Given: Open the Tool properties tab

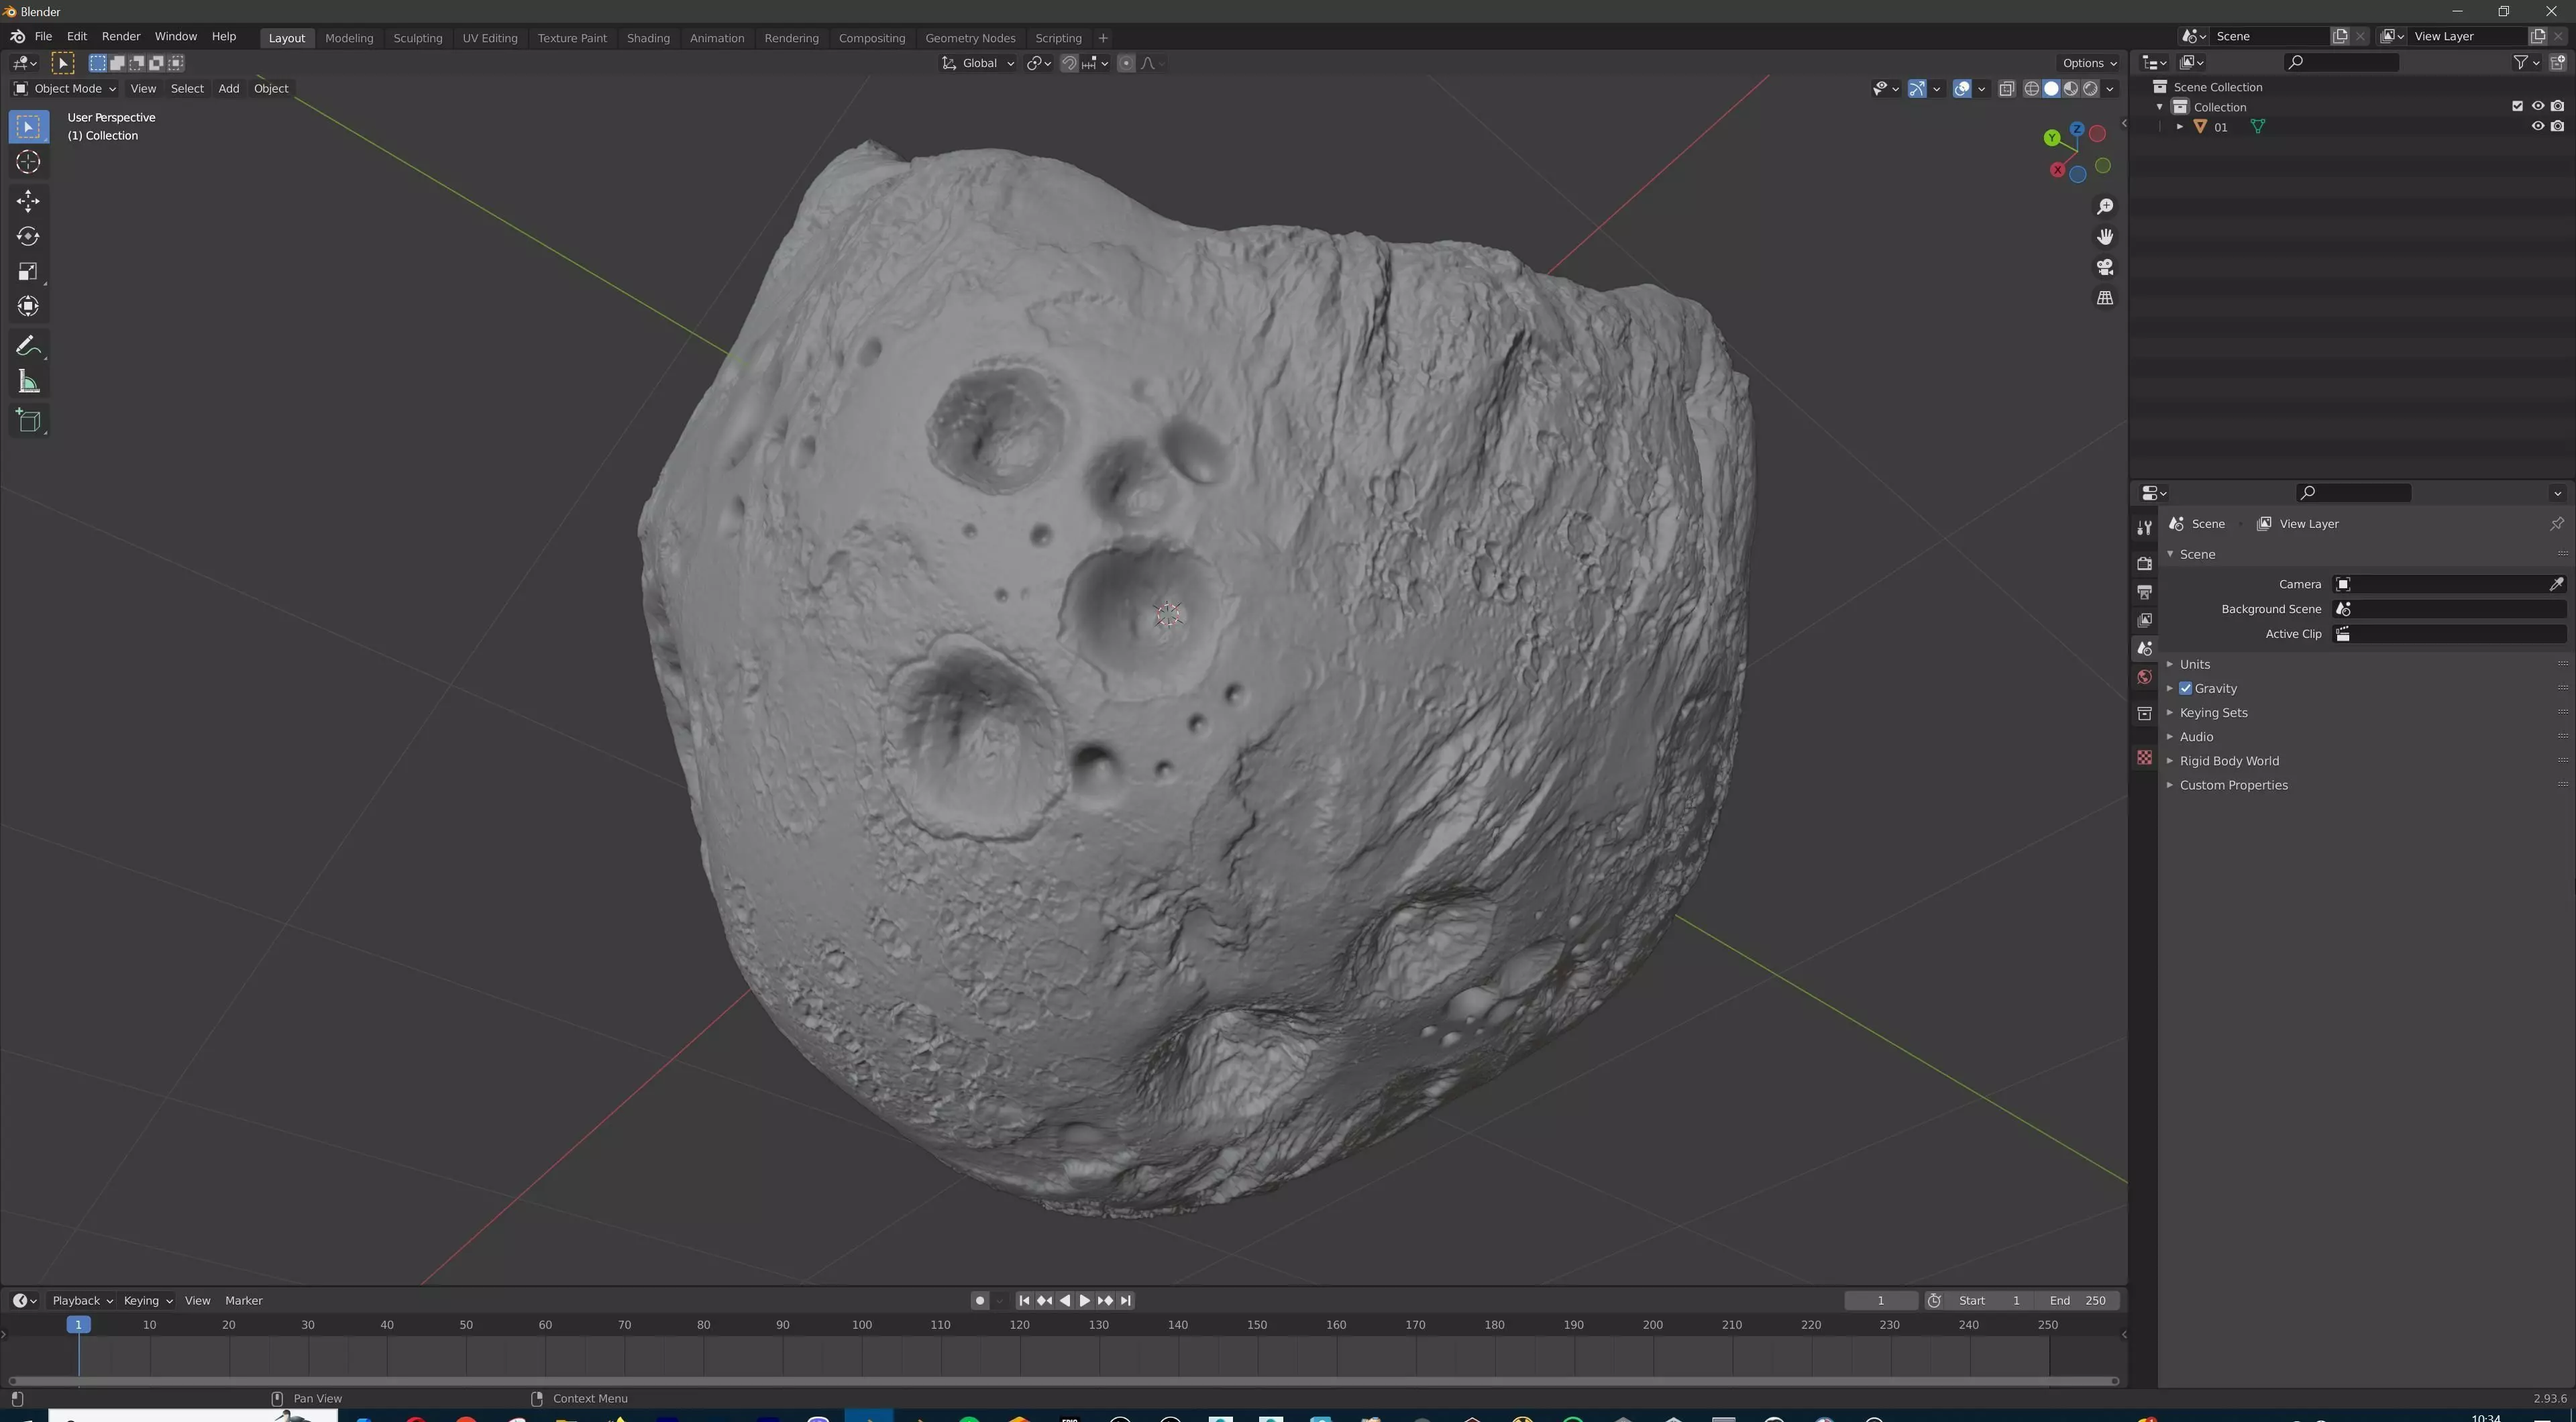Looking at the screenshot, I should tap(2144, 527).
